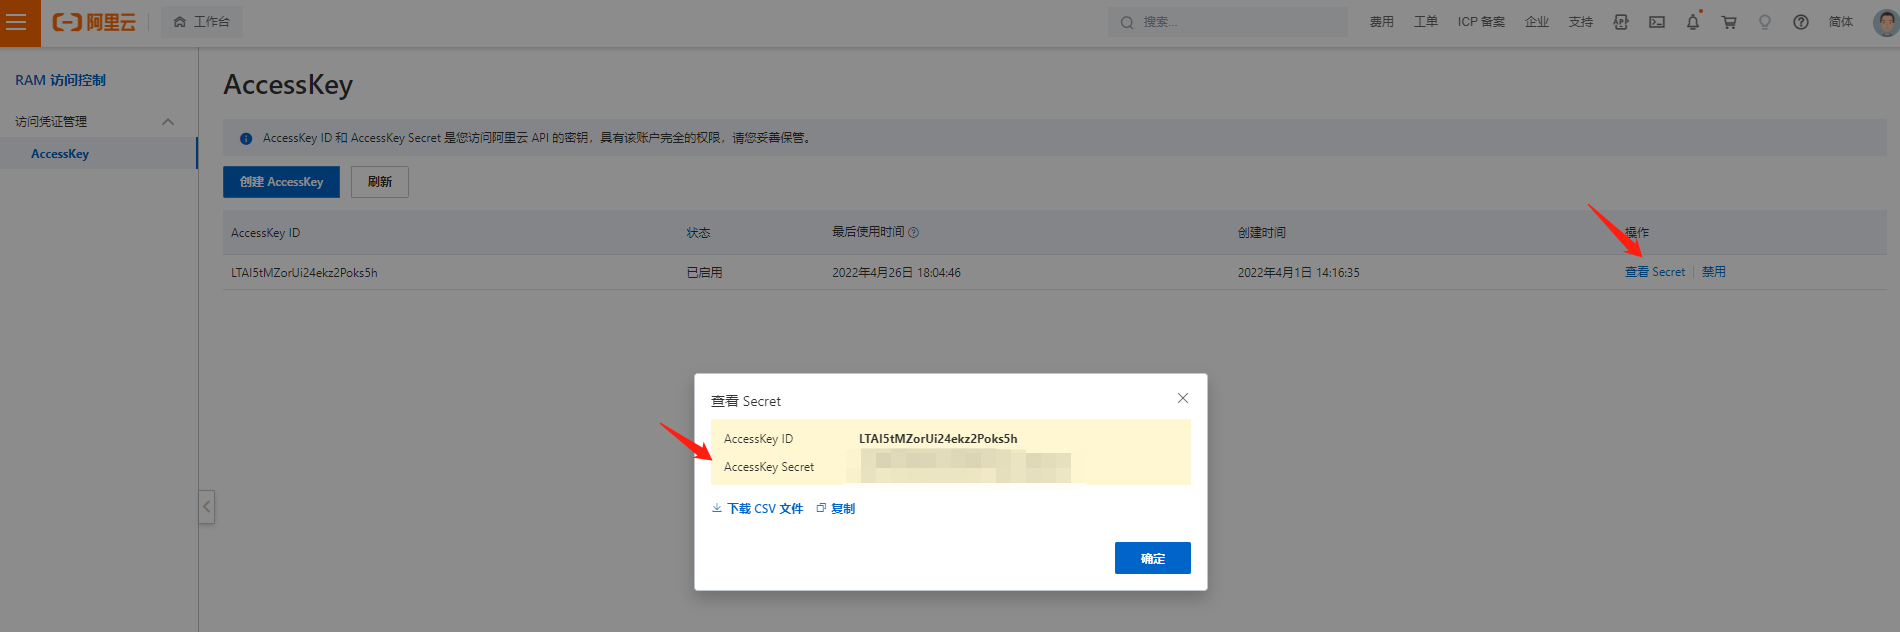The height and width of the screenshot is (632, 1900).
Task: Open the 简体 language dropdown
Action: click(1841, 22)
